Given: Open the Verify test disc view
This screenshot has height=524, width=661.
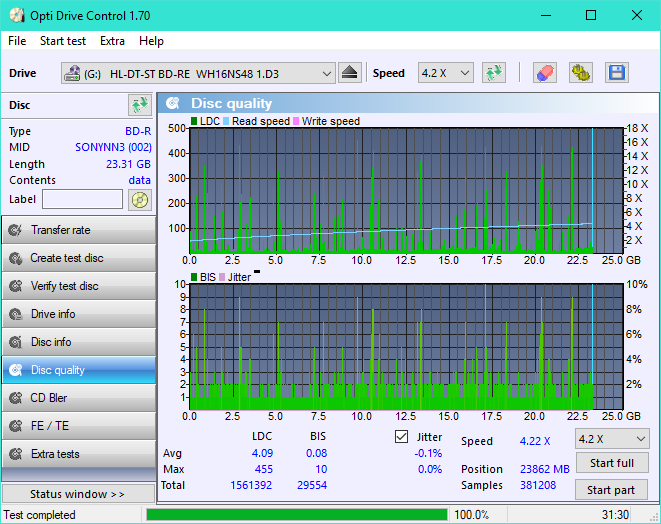Looking at the screenshot, I should (x=79, y=286).
